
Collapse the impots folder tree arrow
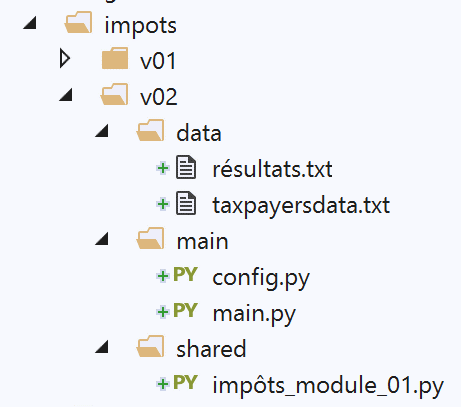(x=30, y=23)
